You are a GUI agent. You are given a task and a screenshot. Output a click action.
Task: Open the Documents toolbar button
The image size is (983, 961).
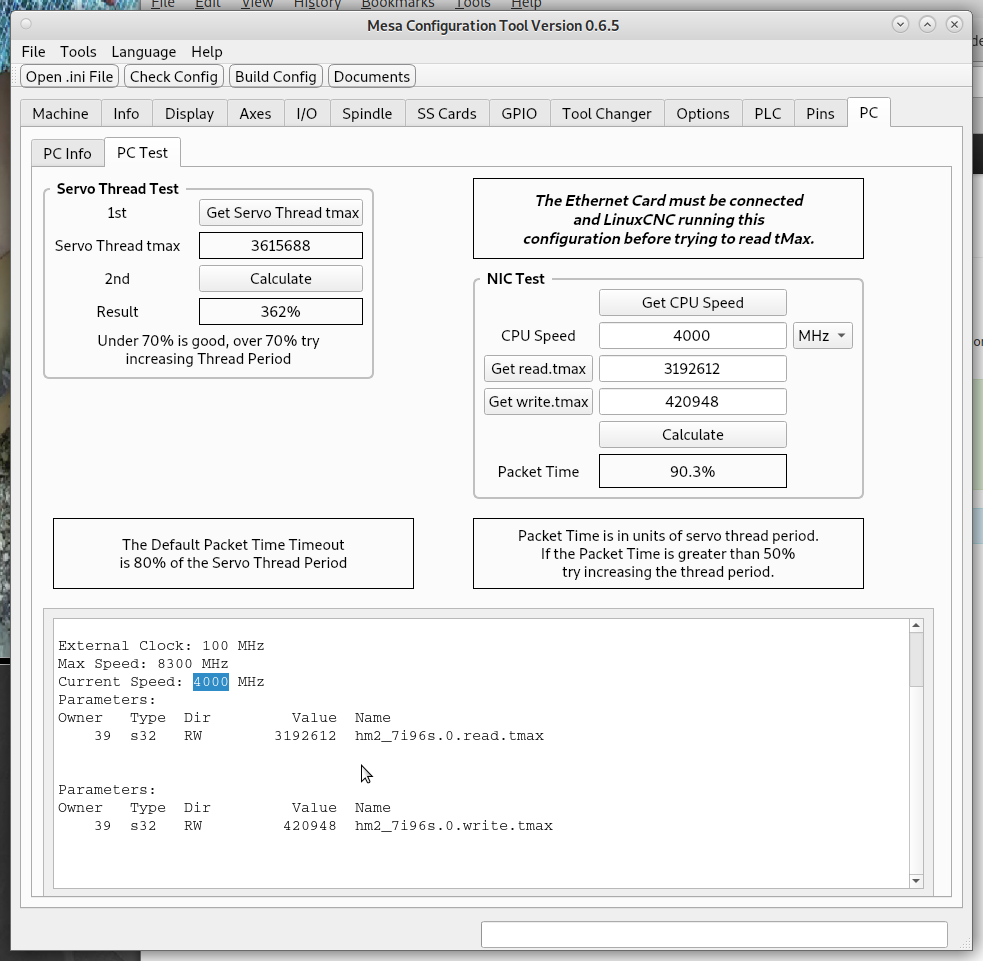click(x=372, y=76)
